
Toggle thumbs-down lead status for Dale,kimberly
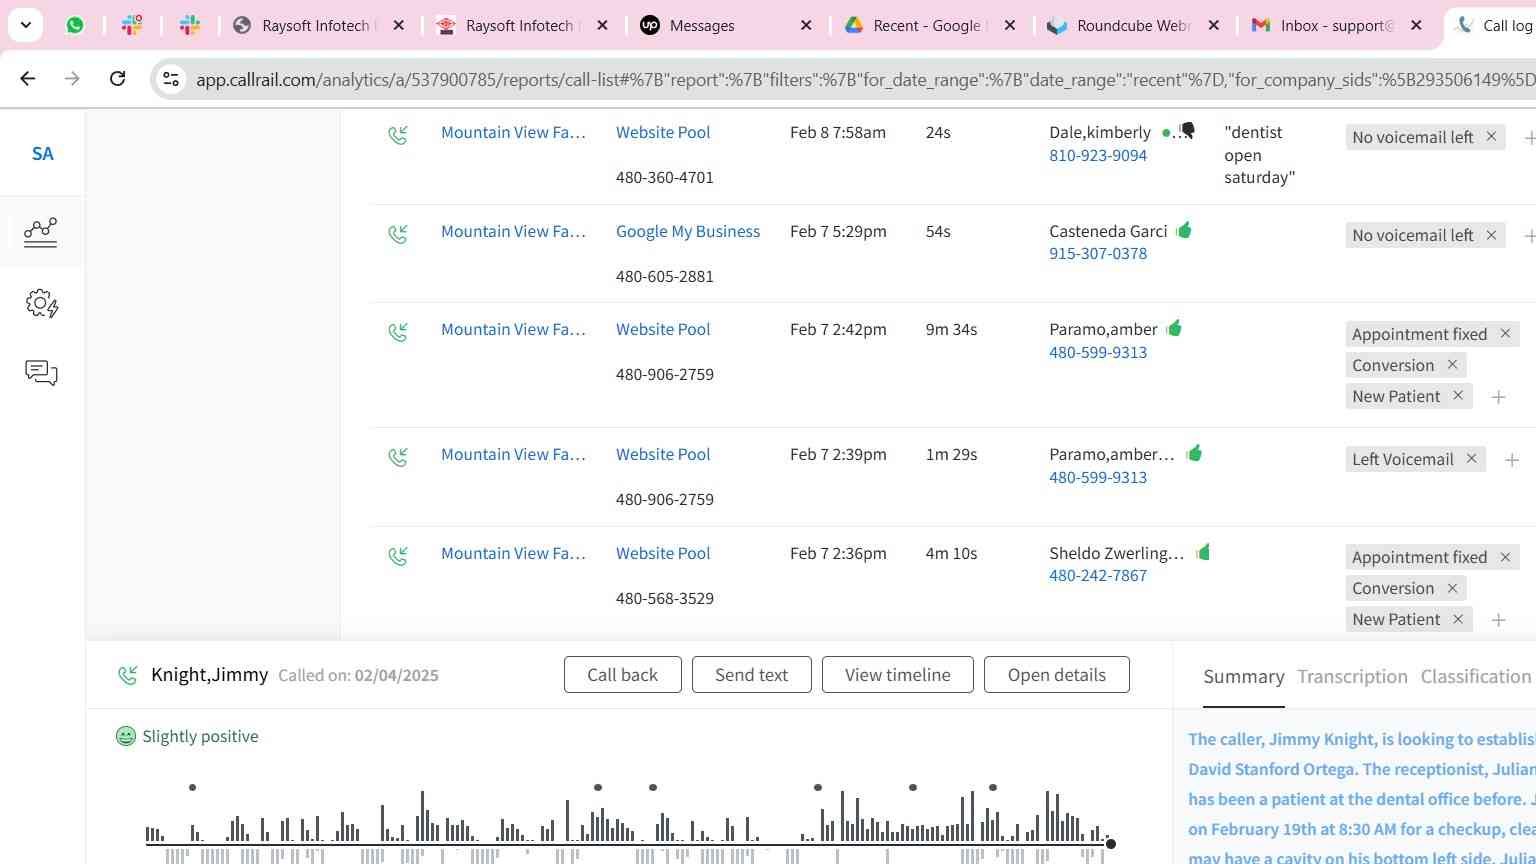coord(1187,131)
